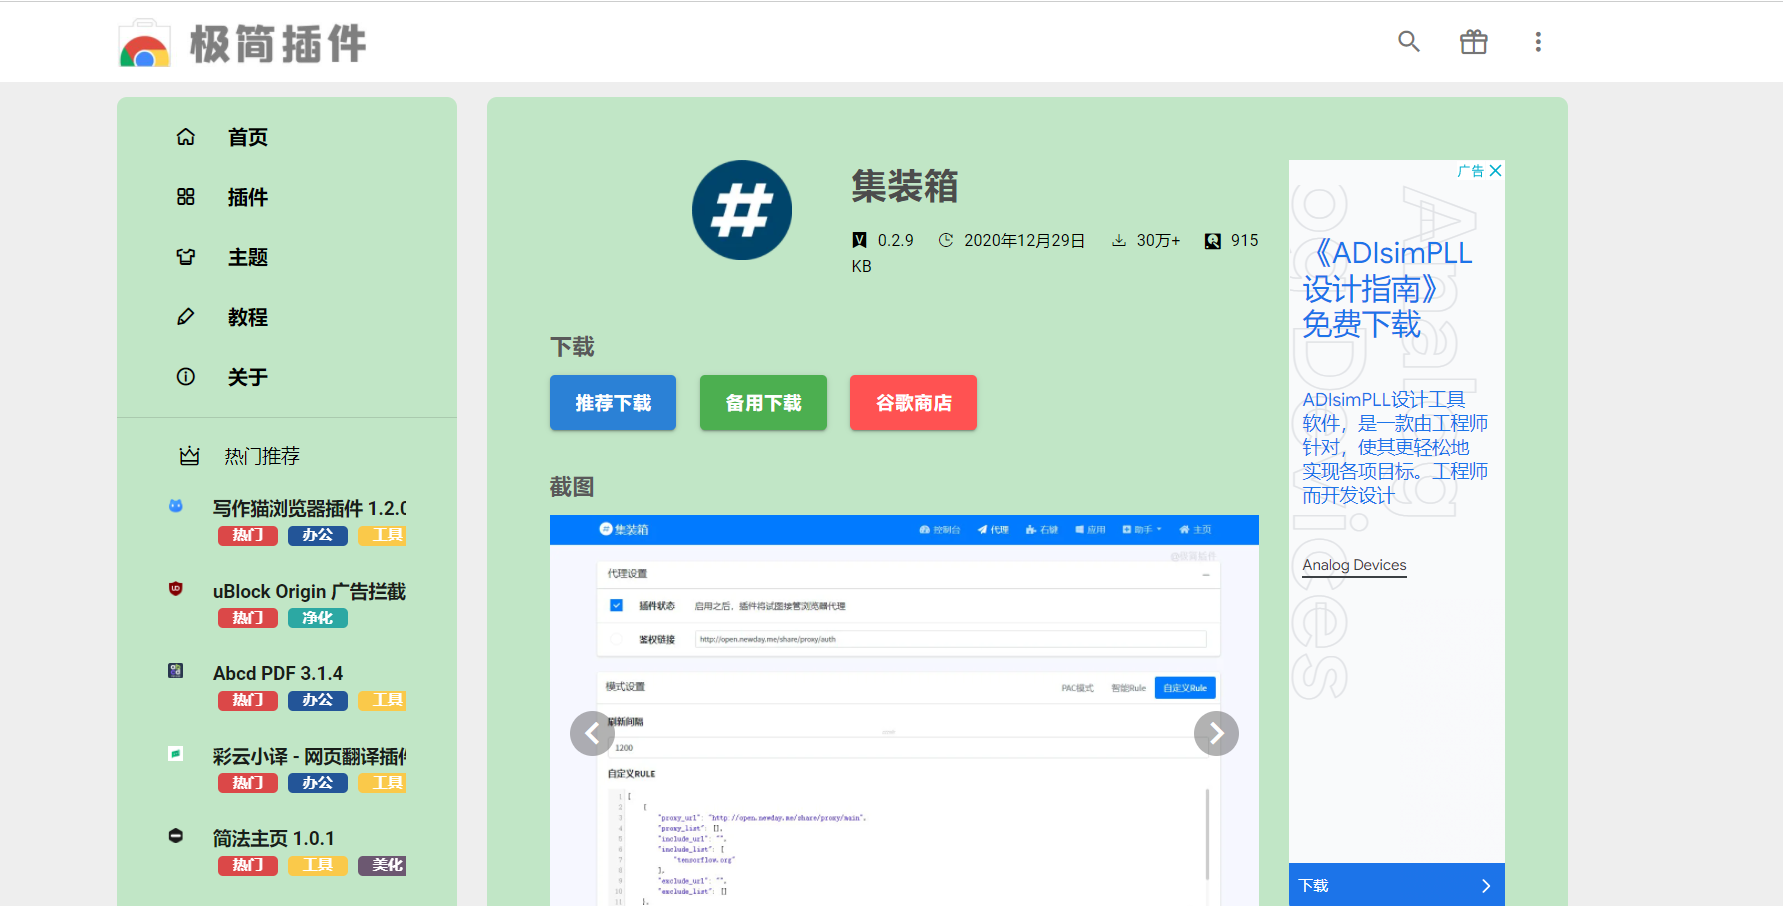Click the ad's 下载 bar button
The height and width of the screenshot is (906, 1783).
click(x=1396, y=885)
